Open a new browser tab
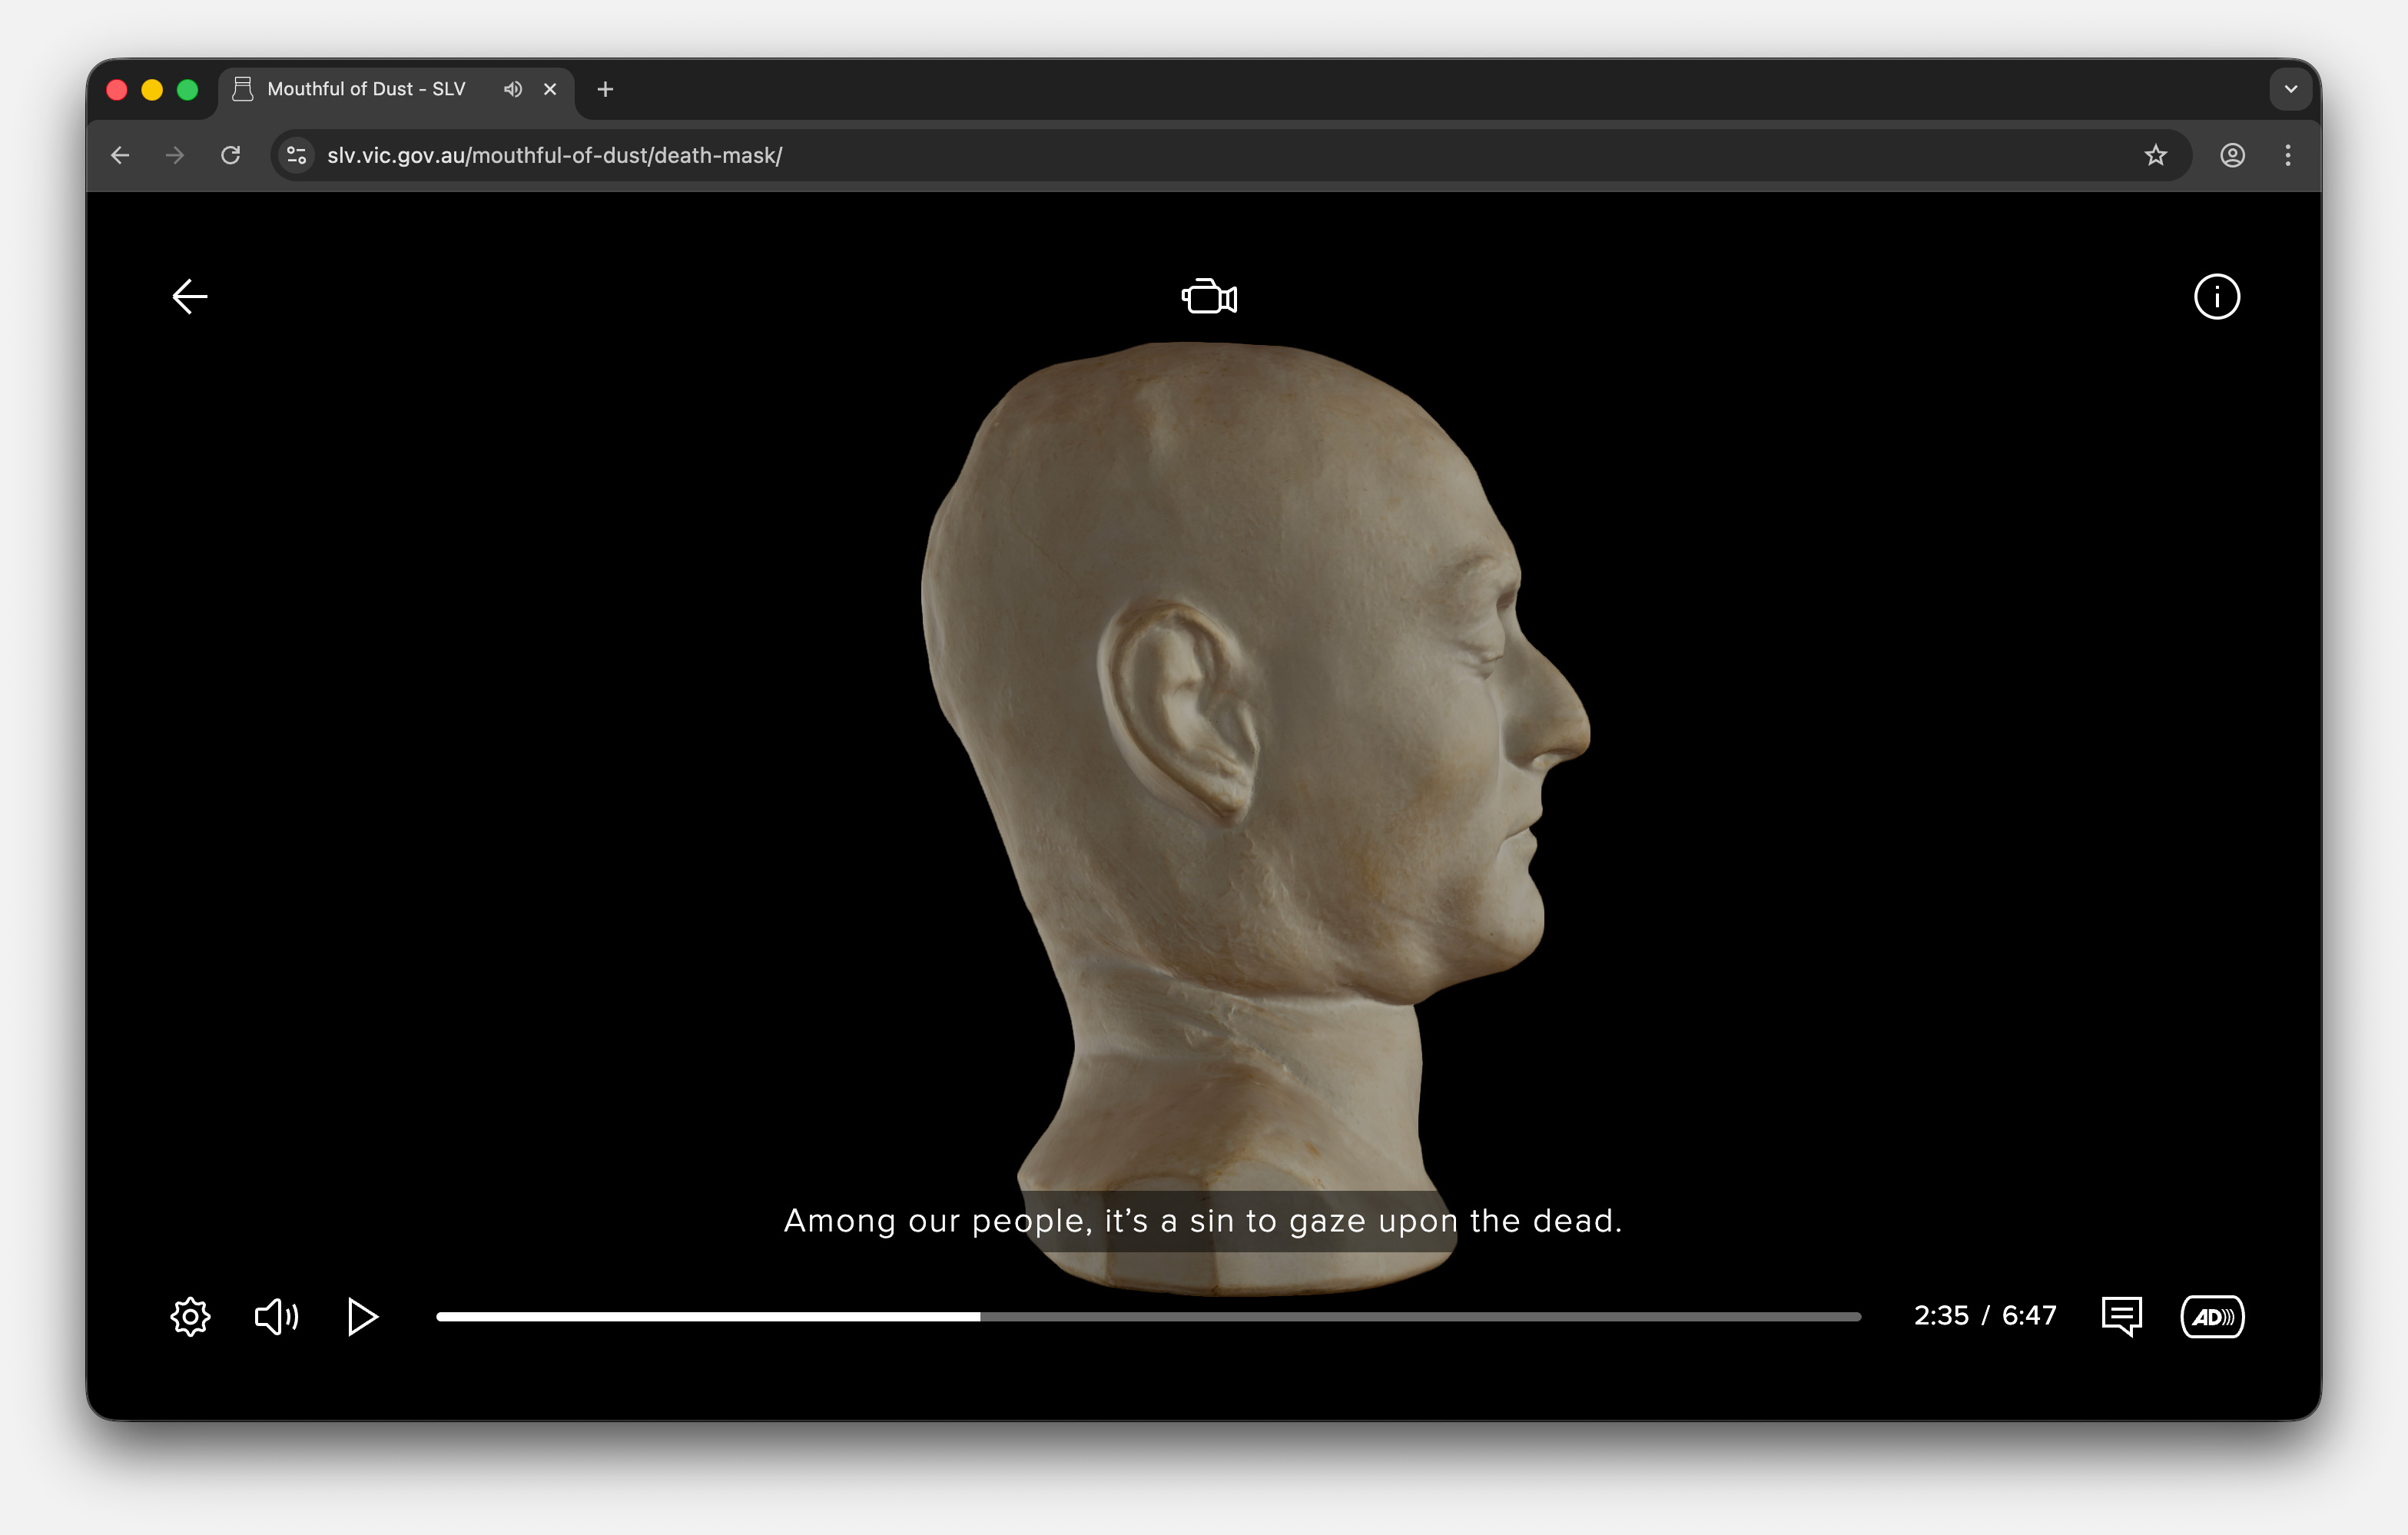Screen dimensions: 2408x1535 (x=604, y=89)
